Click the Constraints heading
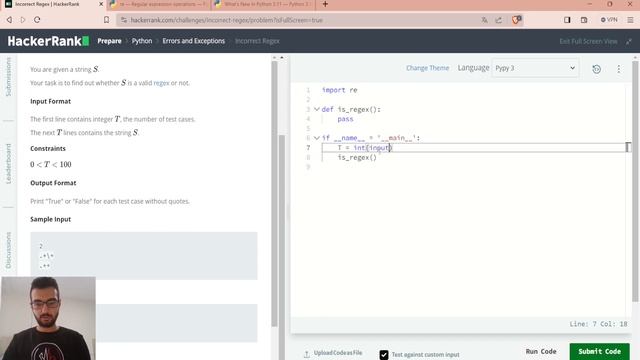640x360 pixels. pos(48,149)
